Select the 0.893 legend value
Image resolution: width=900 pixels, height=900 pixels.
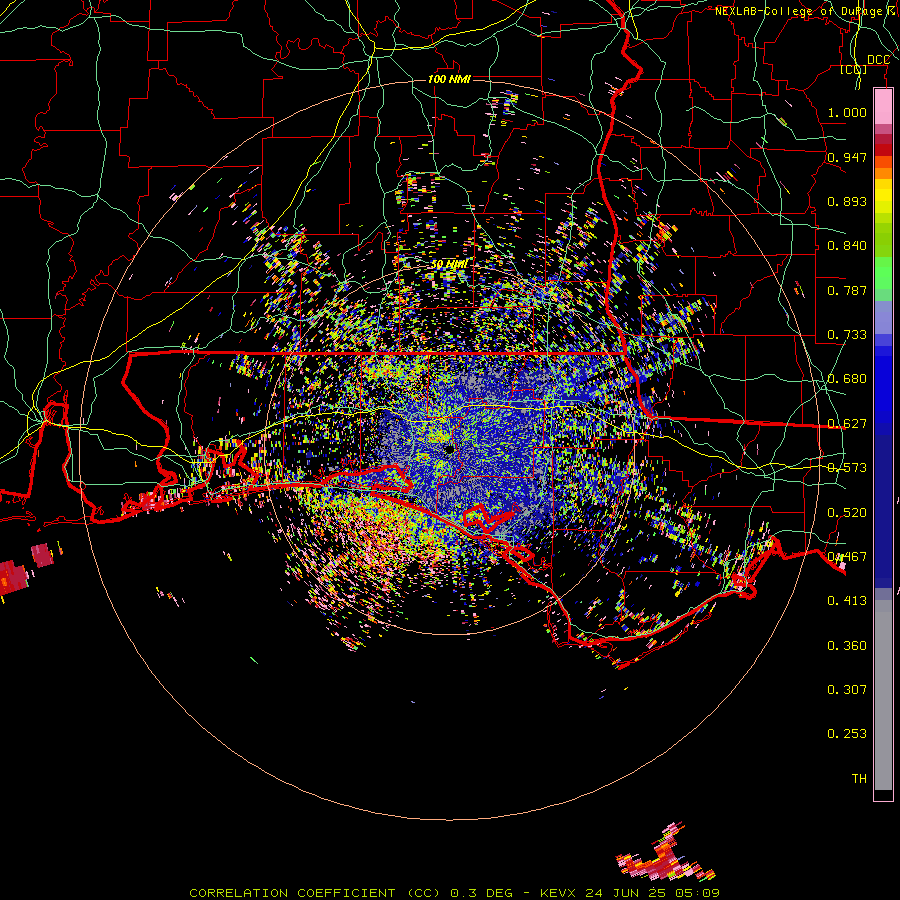tap(847, 201)
